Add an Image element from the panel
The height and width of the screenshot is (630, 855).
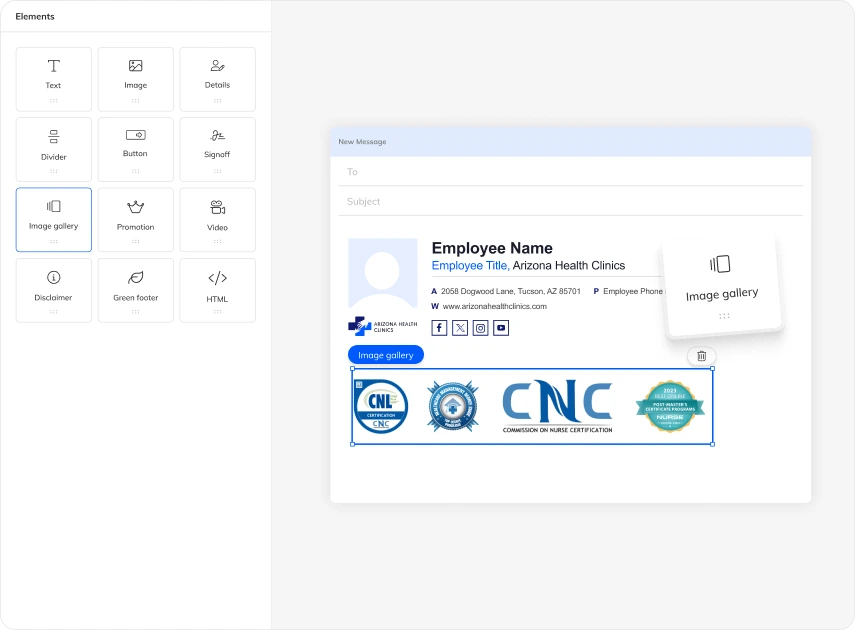135,79
